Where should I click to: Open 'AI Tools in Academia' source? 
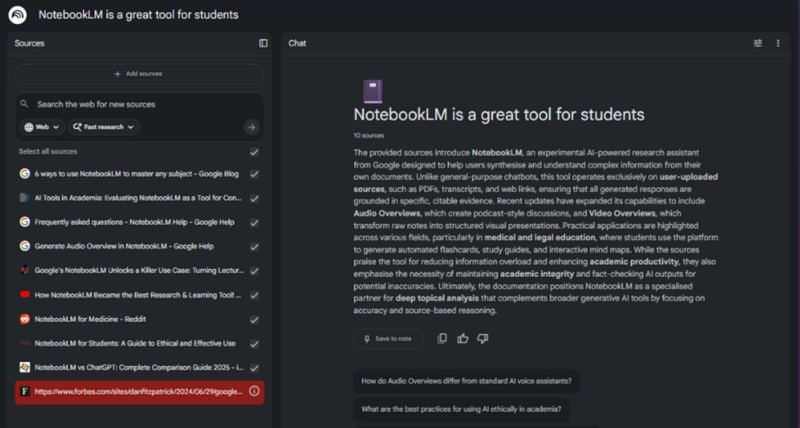click(x=138, y=198)
